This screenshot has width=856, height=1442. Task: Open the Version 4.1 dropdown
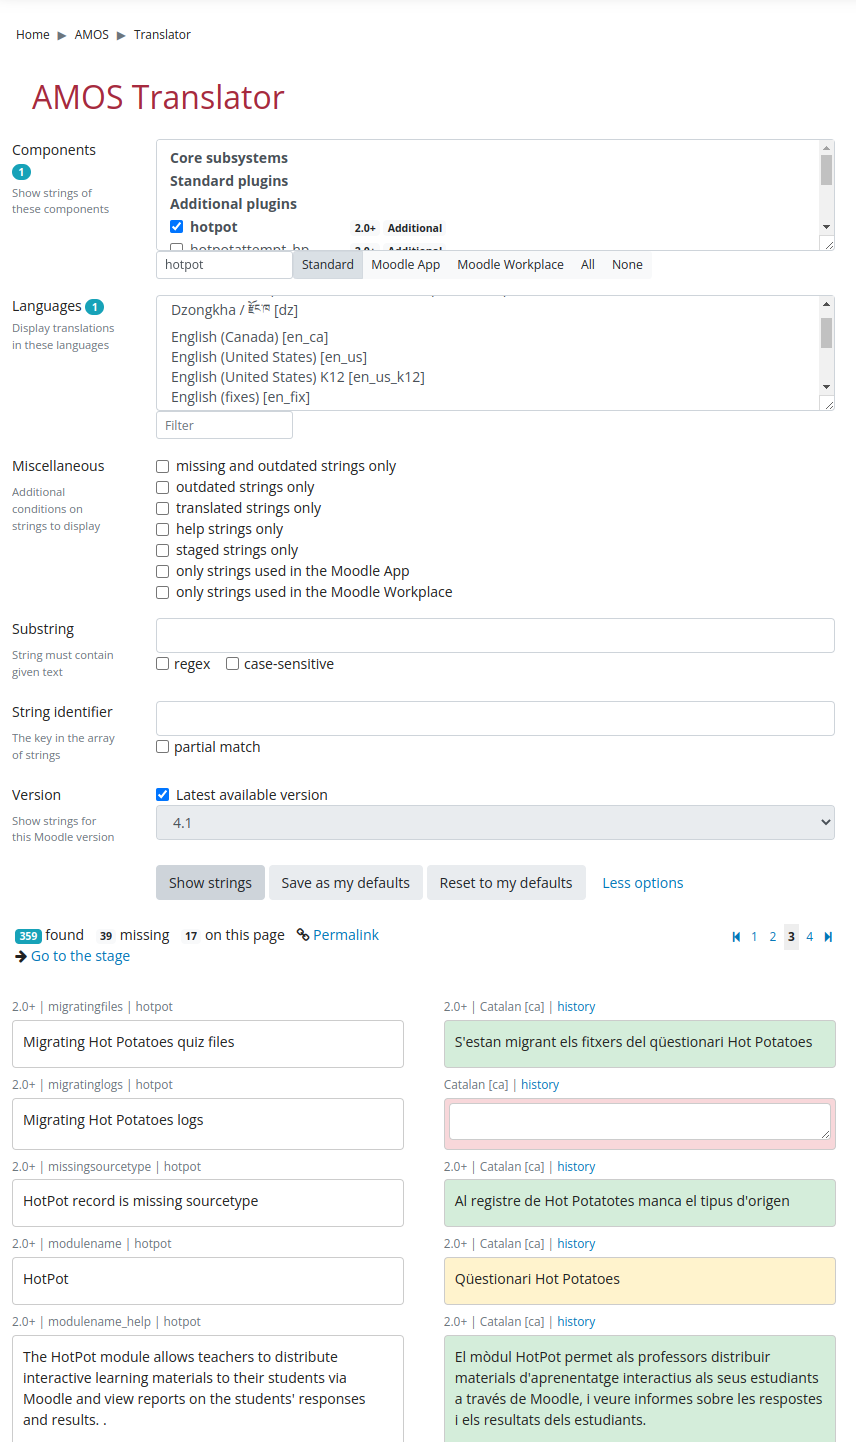coord(495,823)
